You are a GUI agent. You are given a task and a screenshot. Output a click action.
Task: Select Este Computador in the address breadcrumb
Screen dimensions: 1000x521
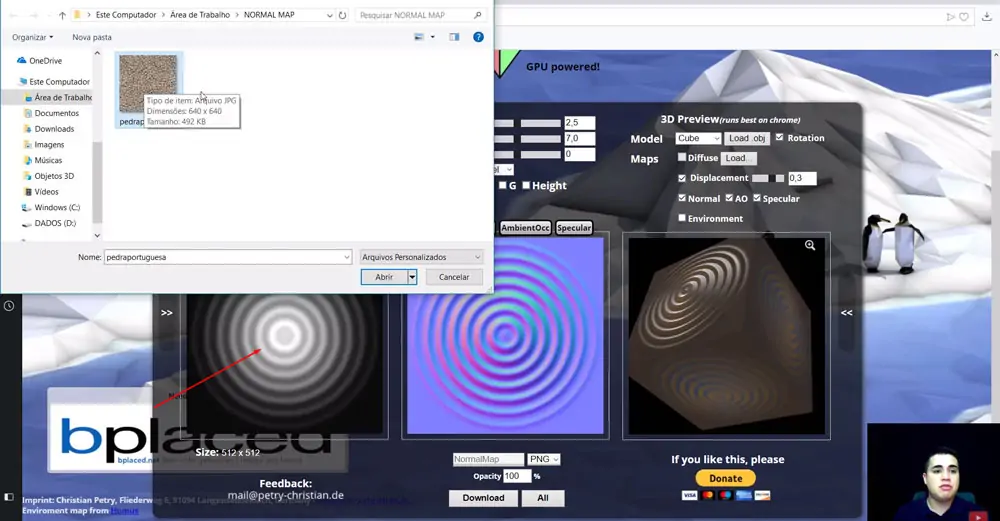[x=126, y=15]
